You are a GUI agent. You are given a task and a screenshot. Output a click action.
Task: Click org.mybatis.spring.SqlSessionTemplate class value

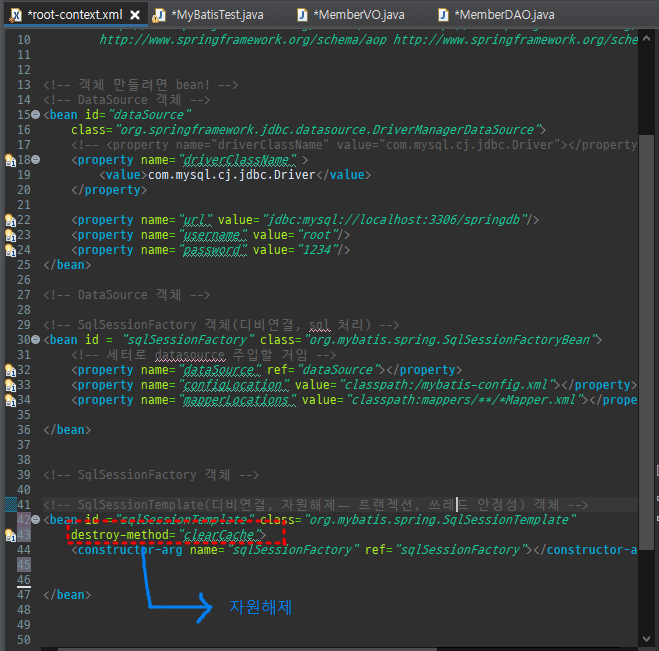coord(440,519)
